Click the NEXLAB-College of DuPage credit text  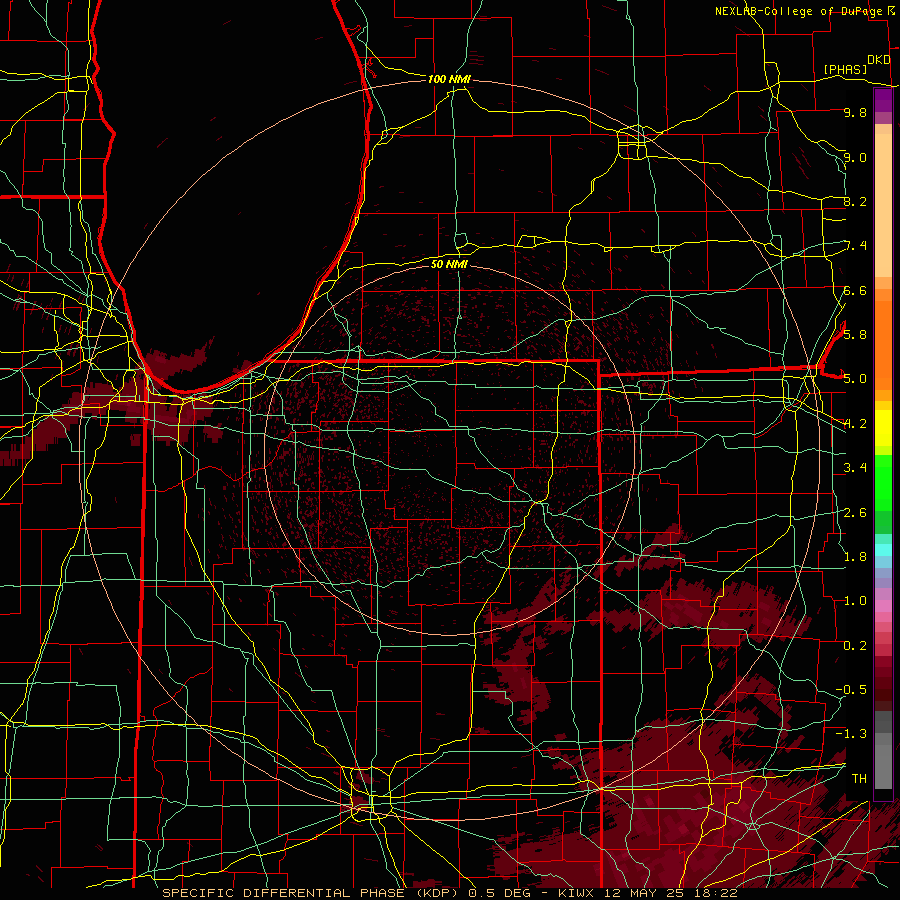(798, 11)
